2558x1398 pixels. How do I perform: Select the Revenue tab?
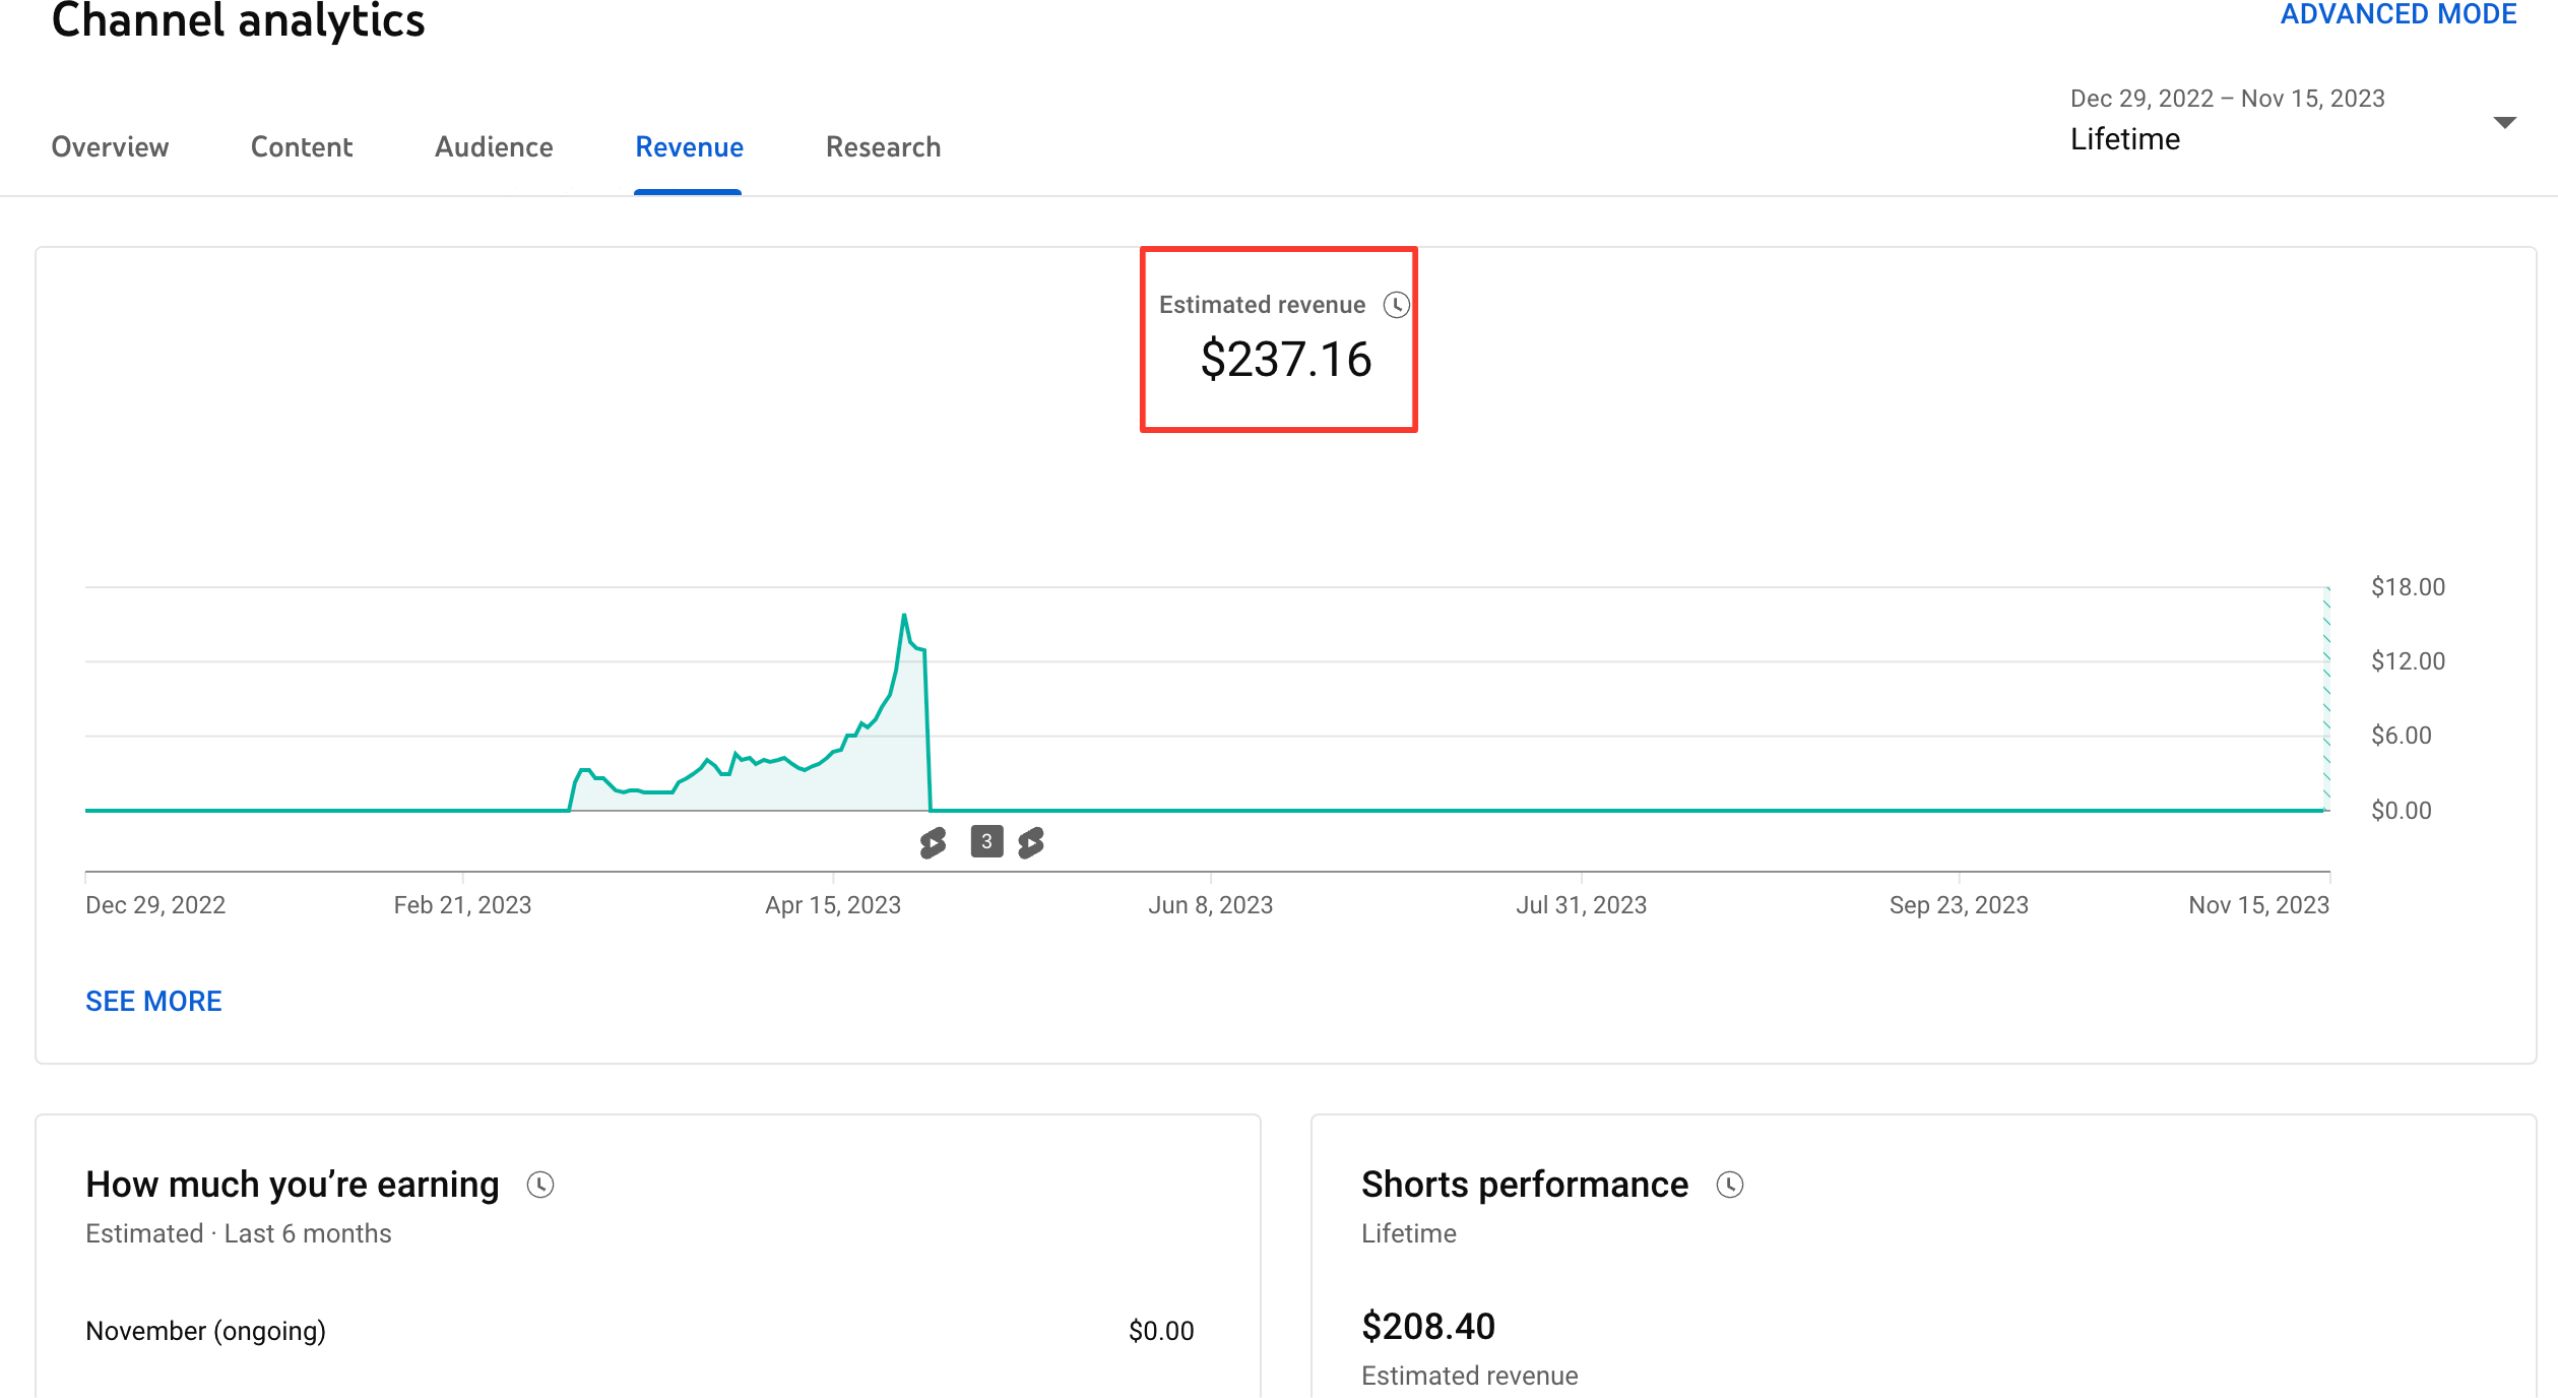(689, 147)
